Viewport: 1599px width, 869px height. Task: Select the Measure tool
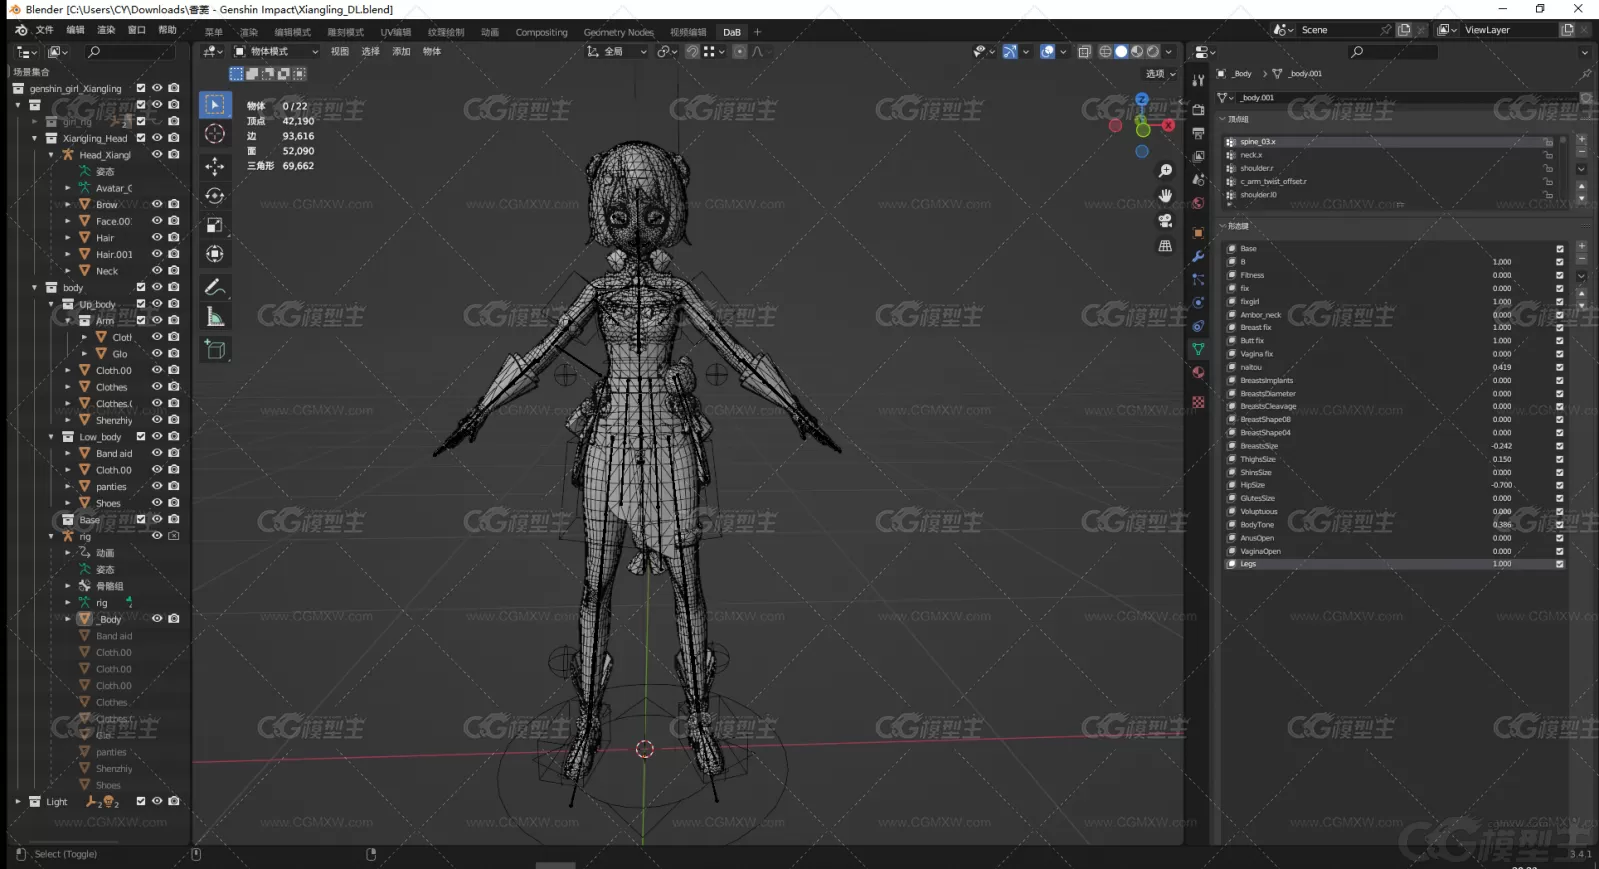215,318
